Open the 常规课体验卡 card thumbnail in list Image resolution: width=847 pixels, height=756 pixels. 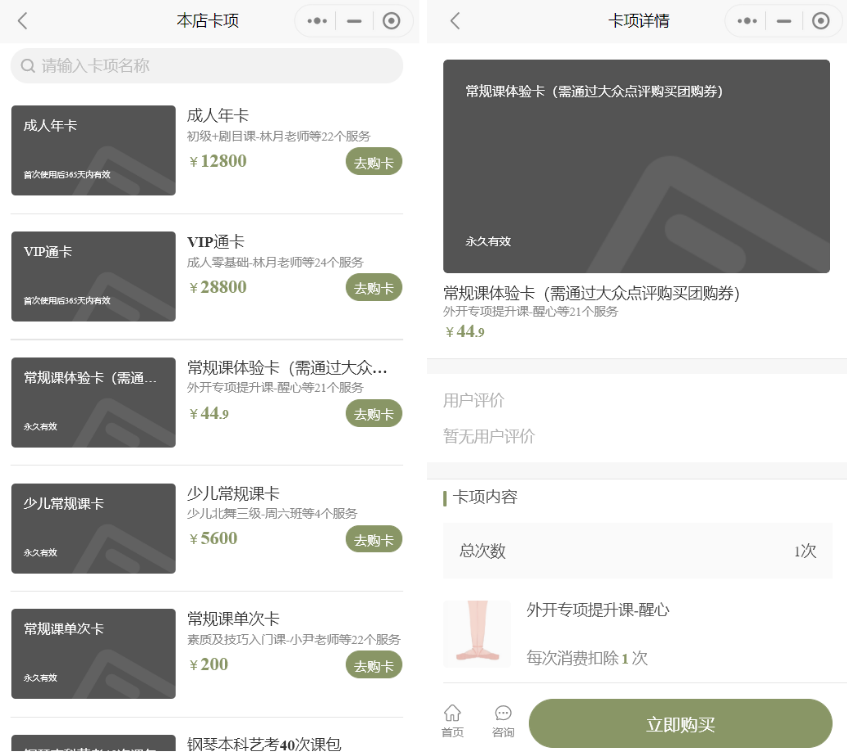coord(93,402)
